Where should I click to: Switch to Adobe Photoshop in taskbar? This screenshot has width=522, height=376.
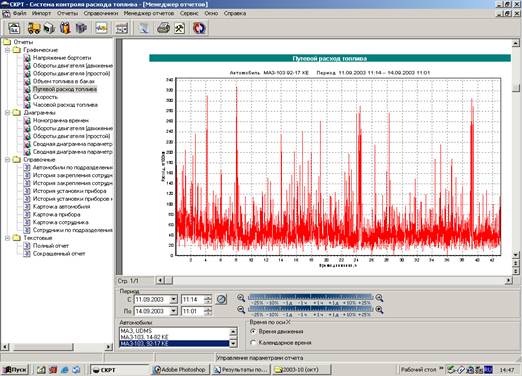click(x=180, y=370)
